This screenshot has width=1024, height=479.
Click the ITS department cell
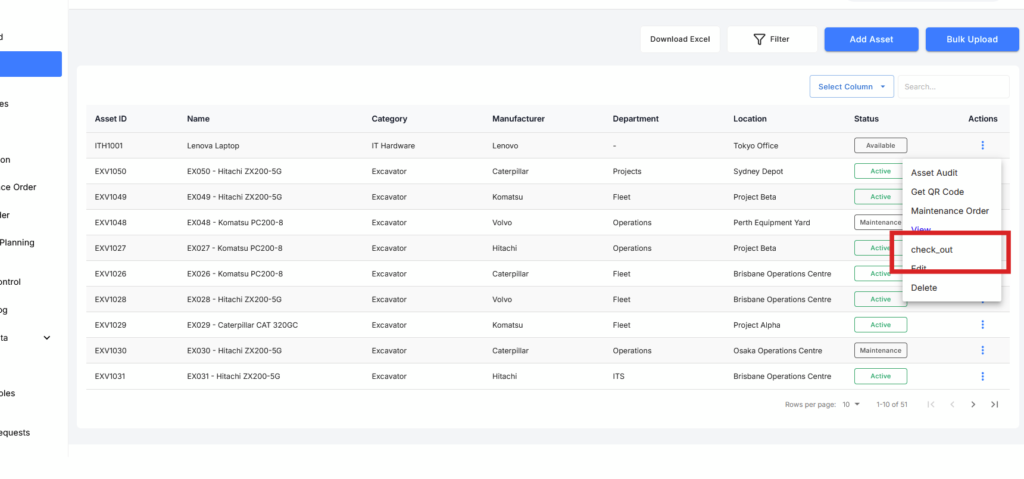618,376
